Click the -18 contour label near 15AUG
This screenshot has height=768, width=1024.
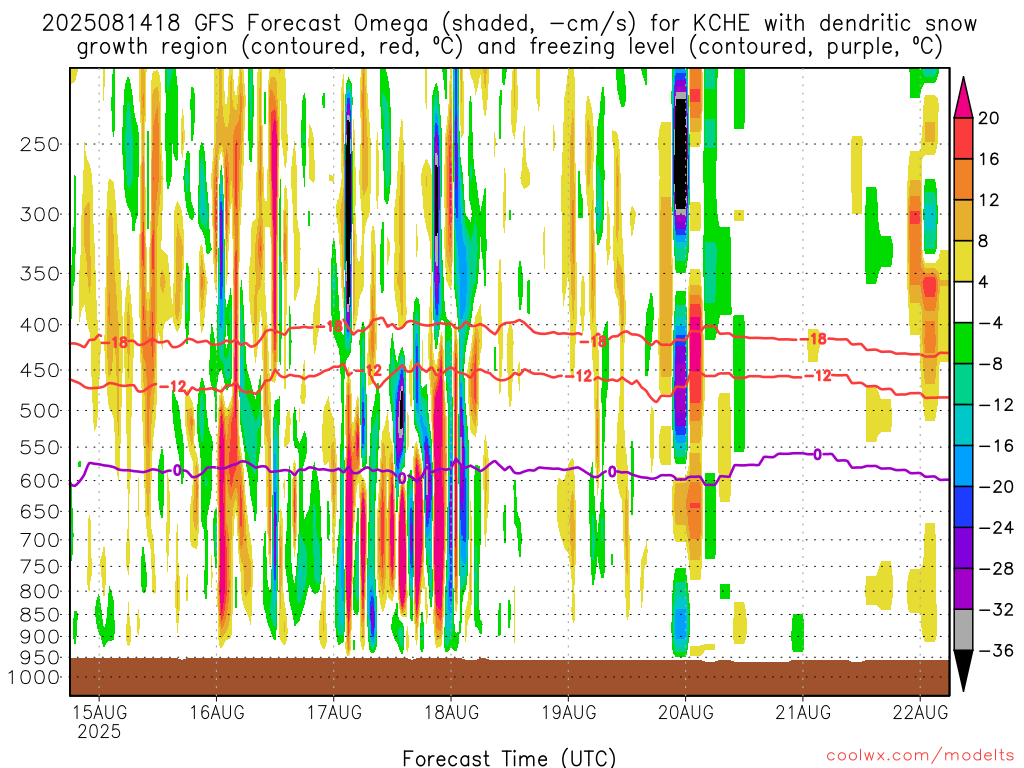pos(116,342)
